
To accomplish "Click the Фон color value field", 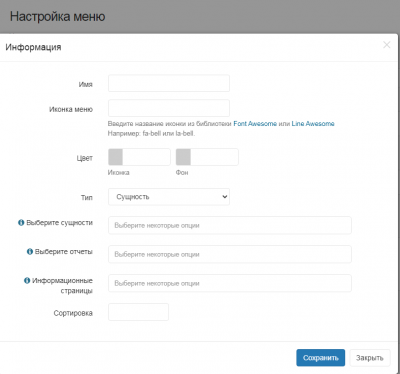I will coord(214,157).
